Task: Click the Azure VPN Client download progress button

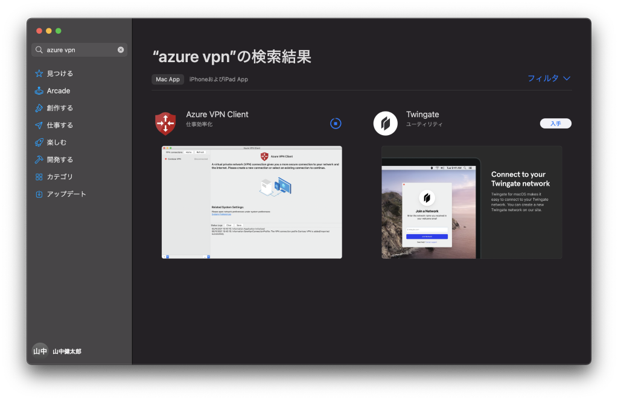Action: [335, 123]
